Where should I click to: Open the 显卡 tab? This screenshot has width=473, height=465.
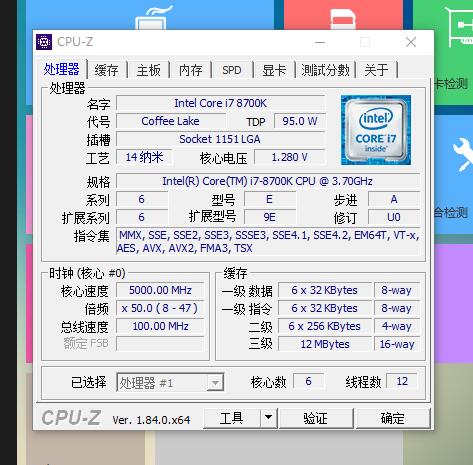click(x=274, y=70)
